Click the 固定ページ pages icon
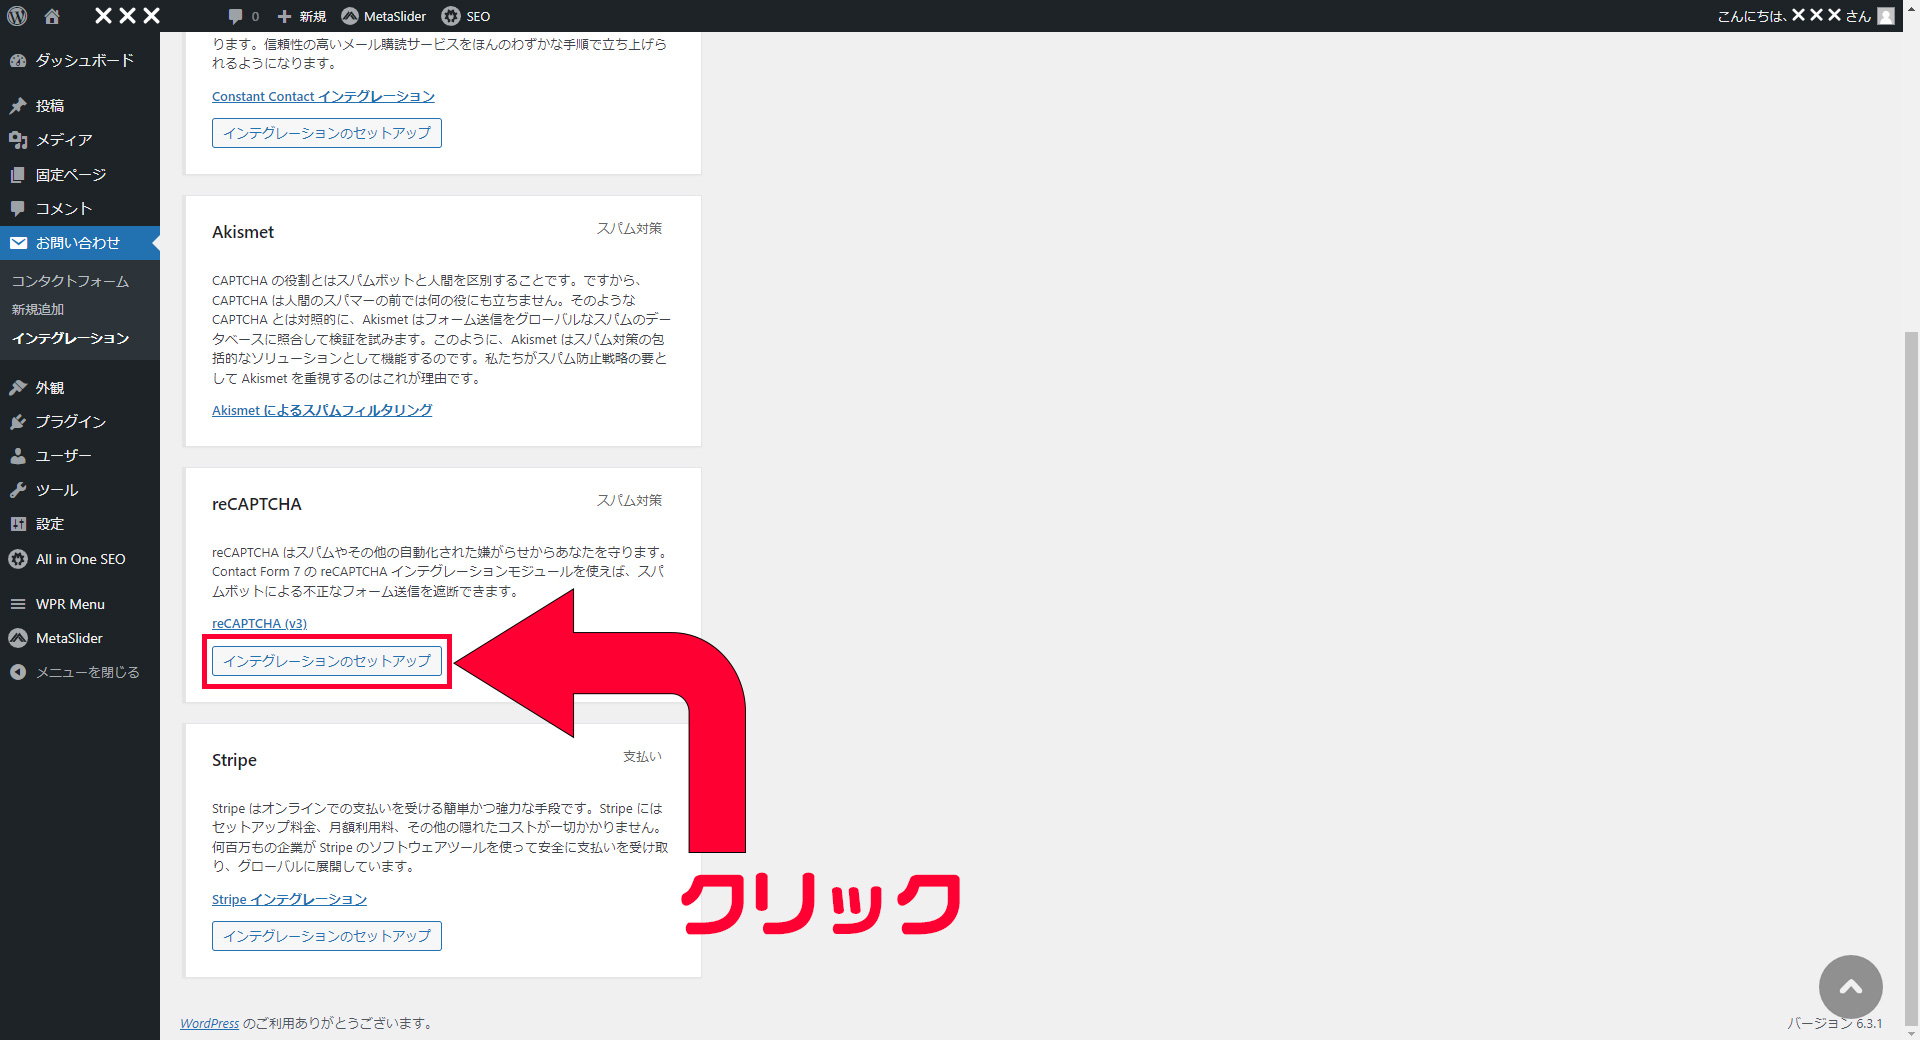The height and width of the screenshot is (1040, 1920). (18, 174)
